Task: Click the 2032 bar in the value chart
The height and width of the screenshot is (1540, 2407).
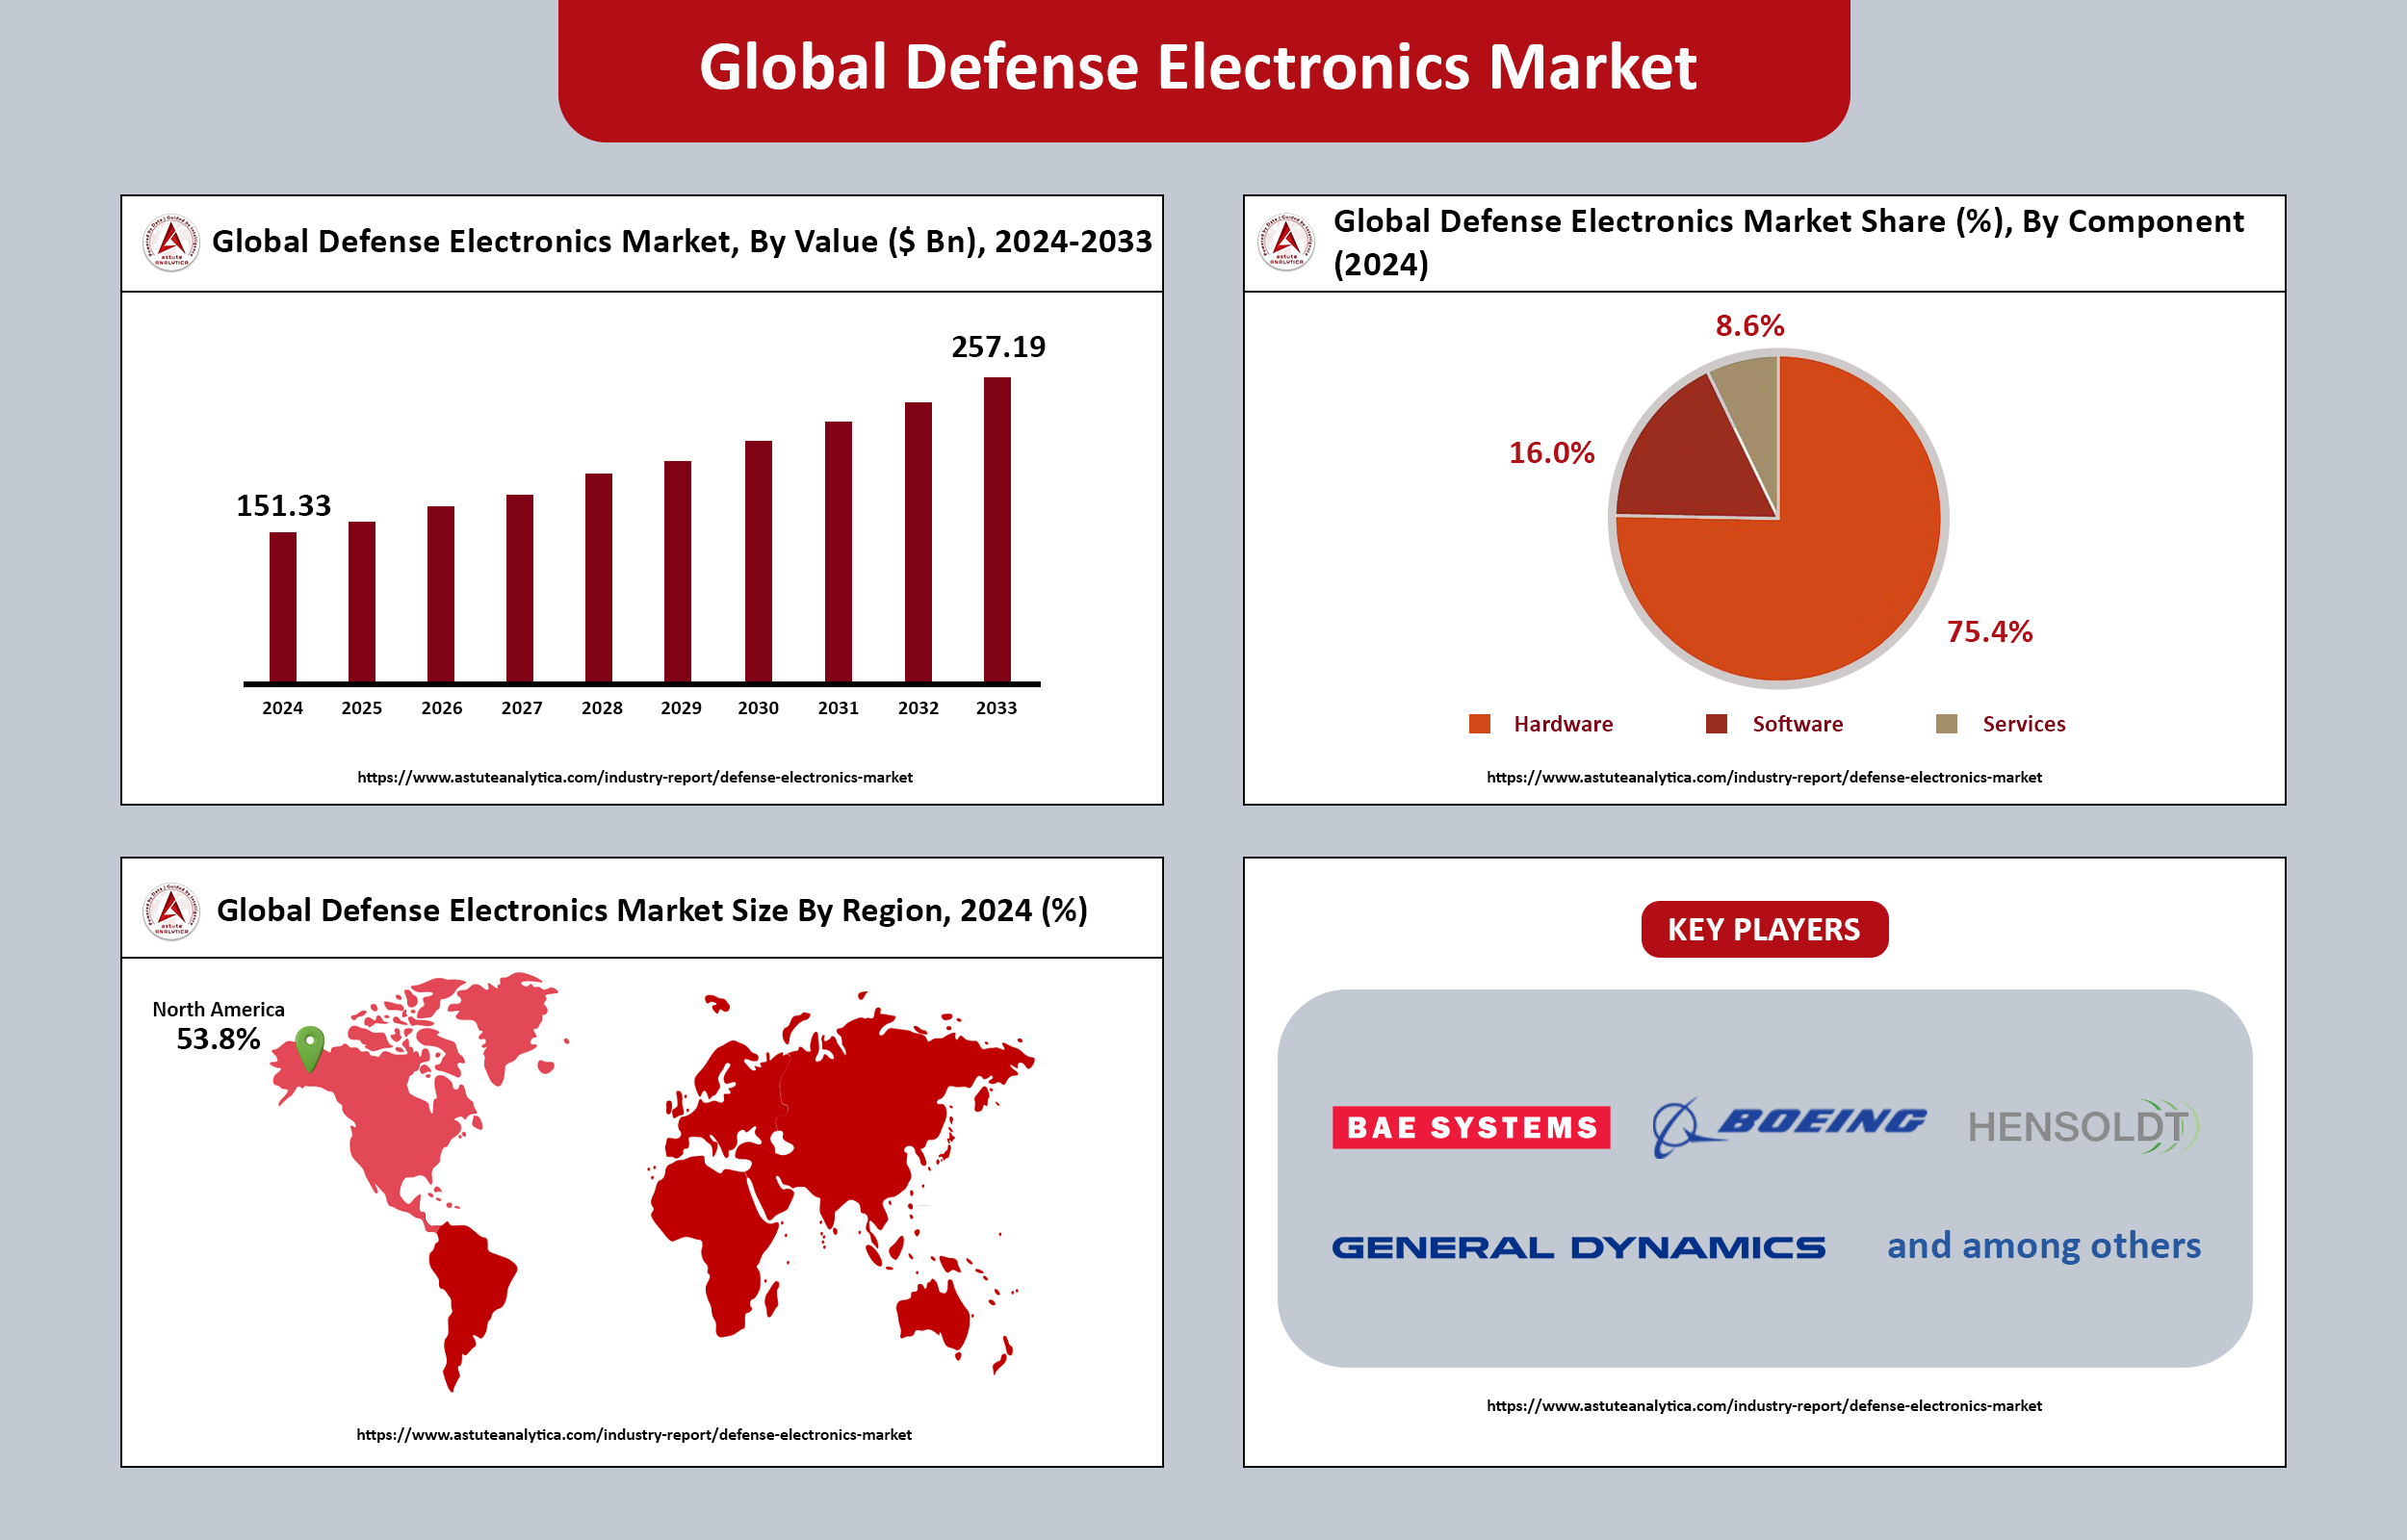Action: point(918,542)
